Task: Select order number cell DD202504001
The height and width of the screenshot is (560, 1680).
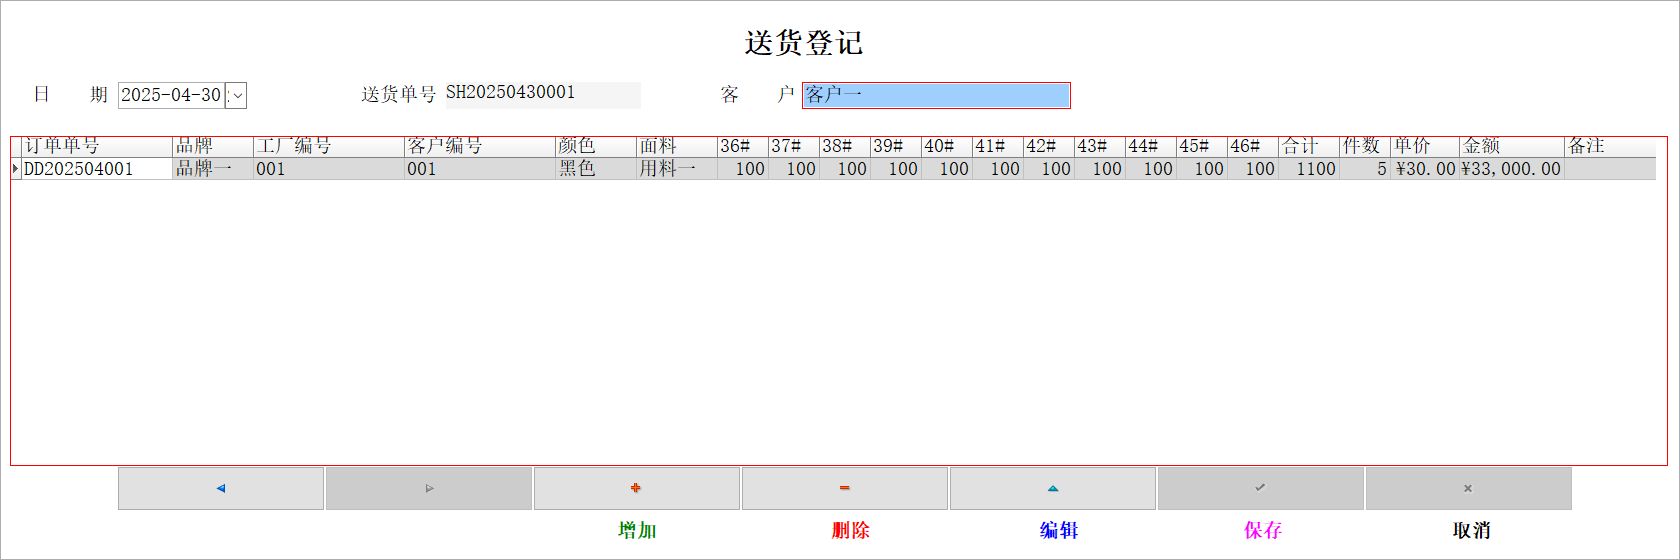Action: (x=97, y=169)
